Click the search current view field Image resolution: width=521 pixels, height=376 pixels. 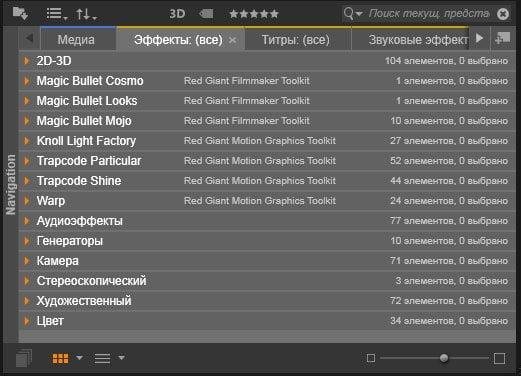pos(429,14)
